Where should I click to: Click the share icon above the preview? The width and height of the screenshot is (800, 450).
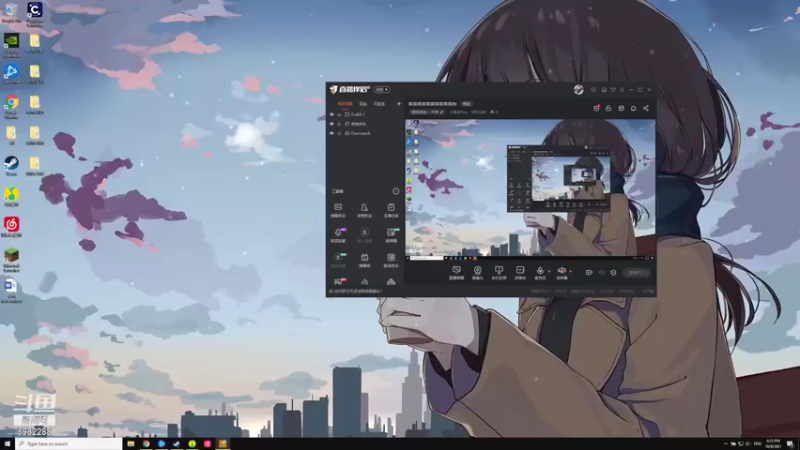click(646, 108)
